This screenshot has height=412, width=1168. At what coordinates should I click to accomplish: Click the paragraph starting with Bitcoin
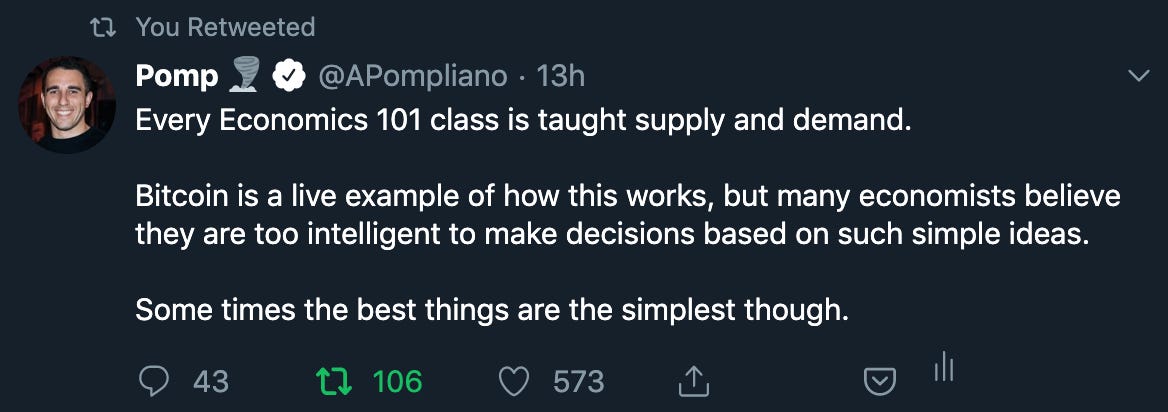(627, 215)
